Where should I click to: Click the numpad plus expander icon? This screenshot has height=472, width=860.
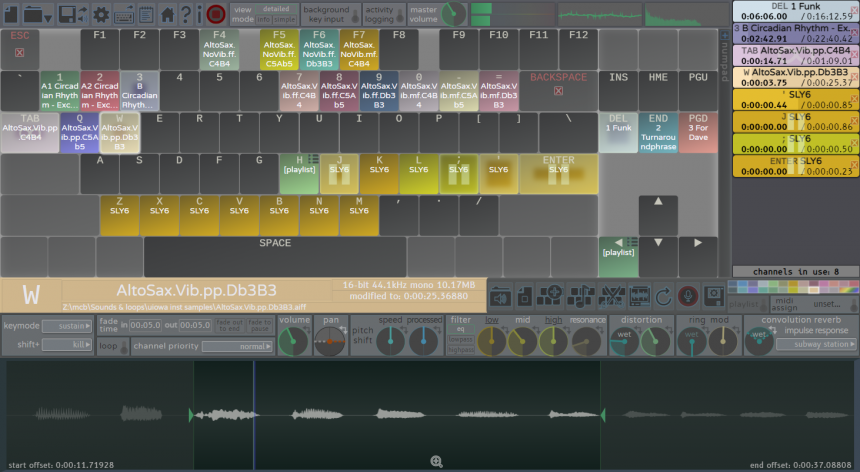point(724,36)
